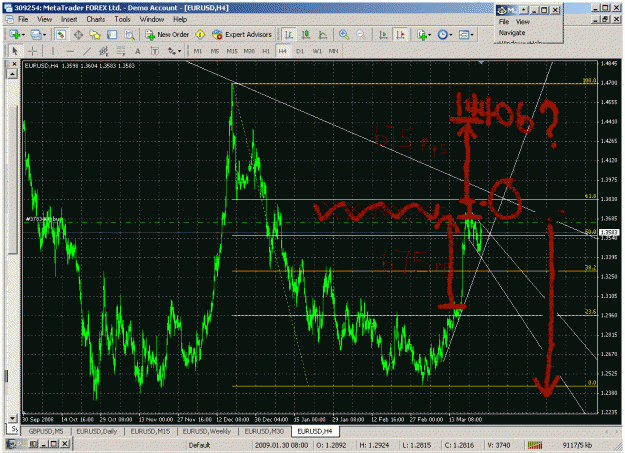This screenshot has width=625, height=453.
Task: Click the Periods clock icon
Action: point(442,35)
